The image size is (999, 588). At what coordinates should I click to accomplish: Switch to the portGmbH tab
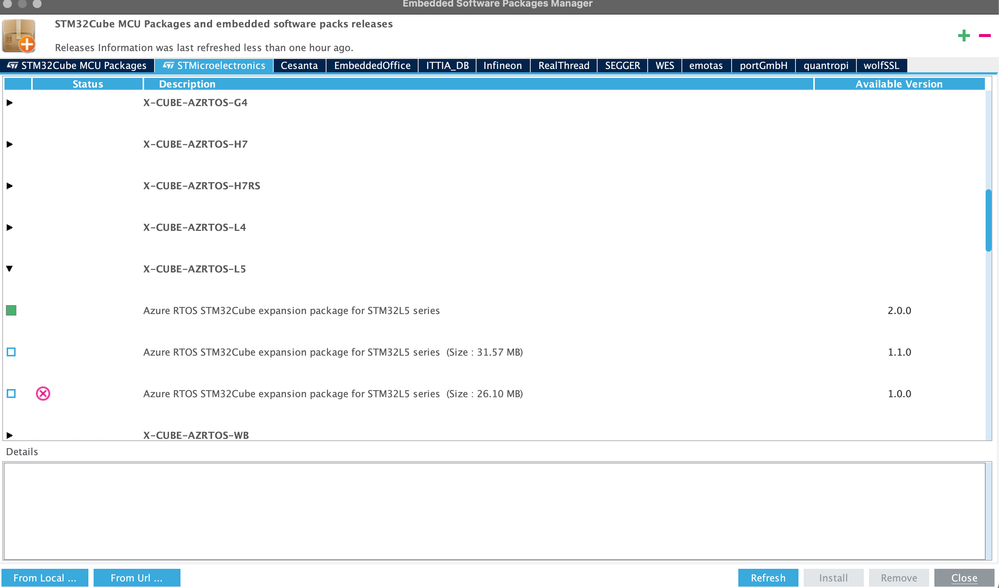coord(763,66)
